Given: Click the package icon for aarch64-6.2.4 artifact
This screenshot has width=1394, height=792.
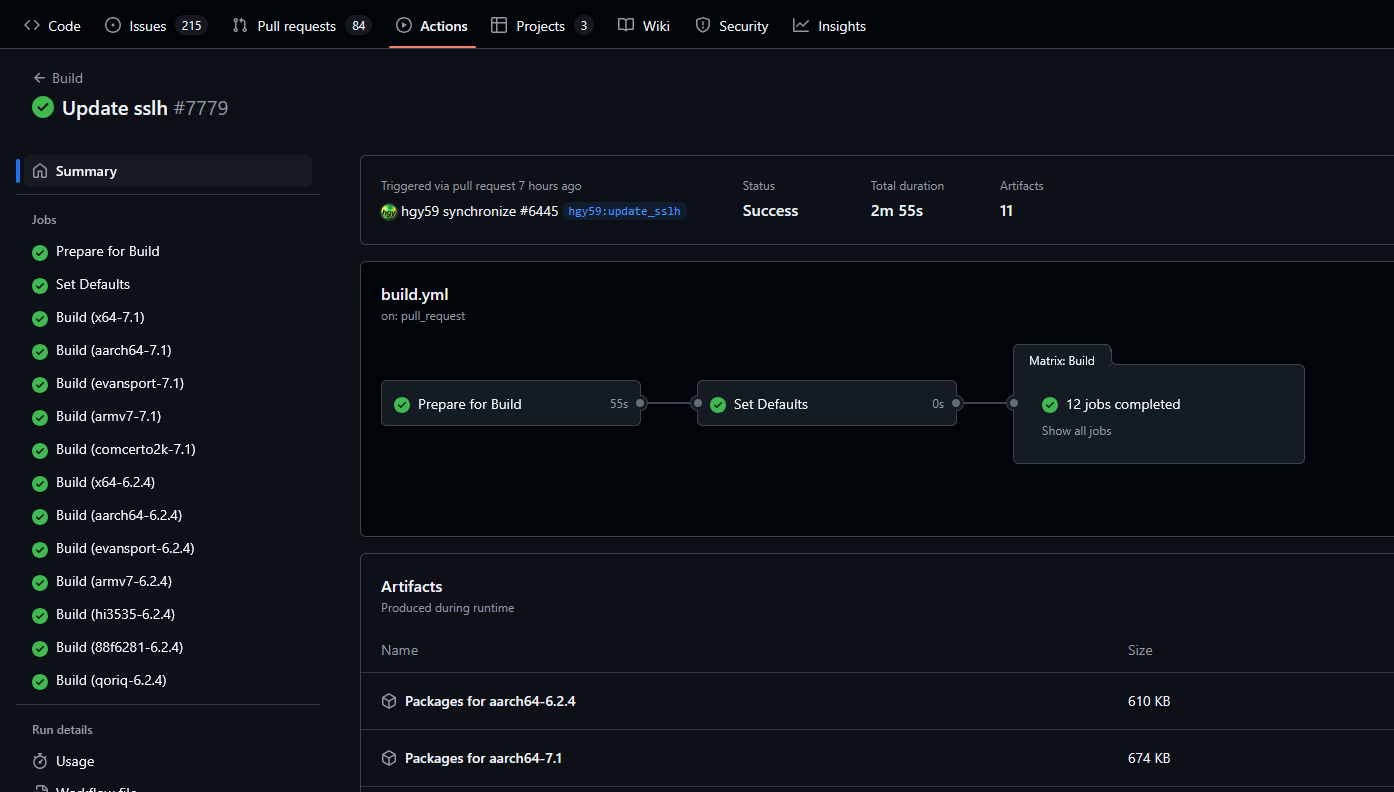Looking at the screenshot, I should pos(388,701).
